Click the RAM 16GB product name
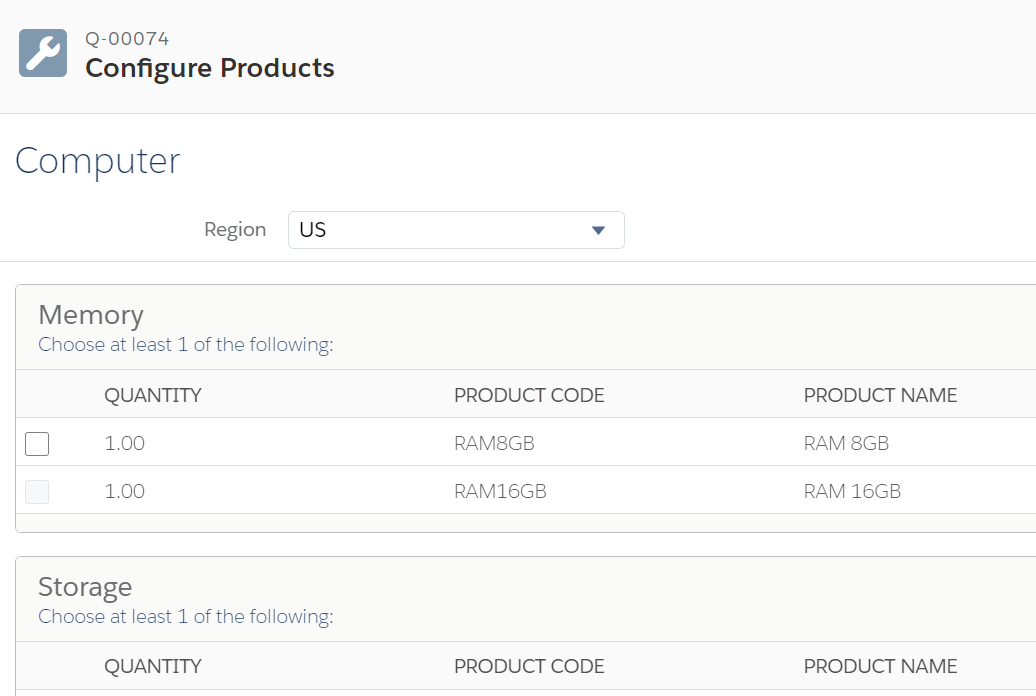Image resolution: width=1036 pixels, height=696 pixels. 852,491
